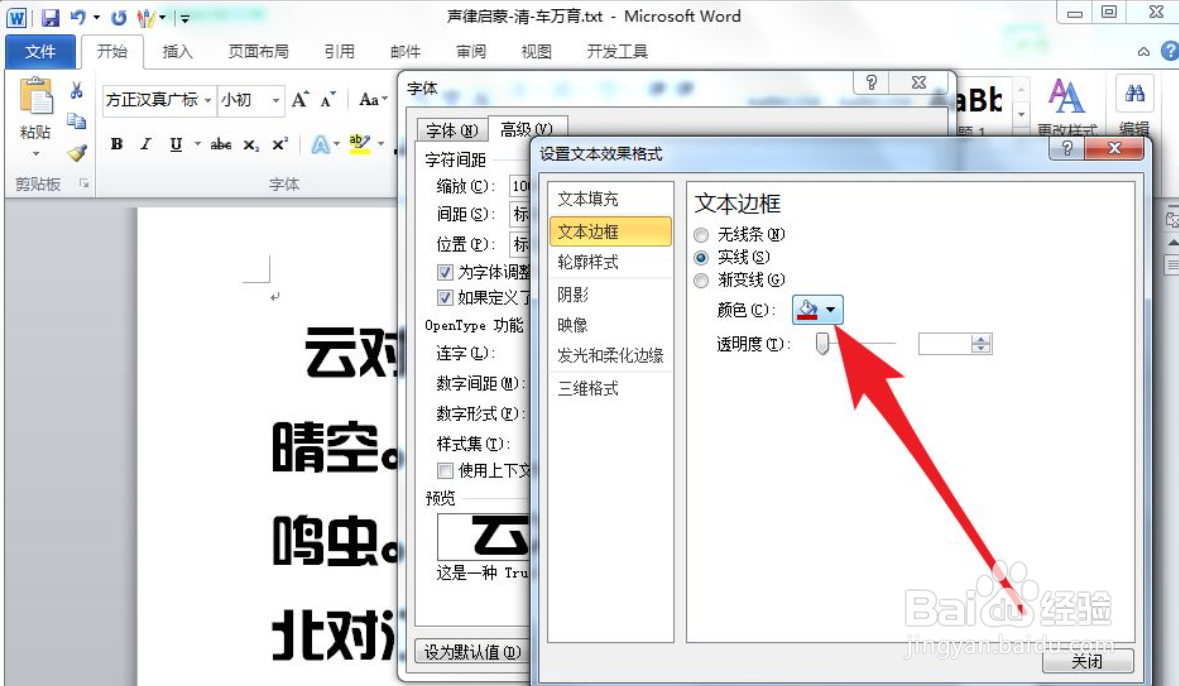The width and height of the screenshot is (1179, 686).
Task: Click the 设为默认值 button
Action: coord(473,651)
